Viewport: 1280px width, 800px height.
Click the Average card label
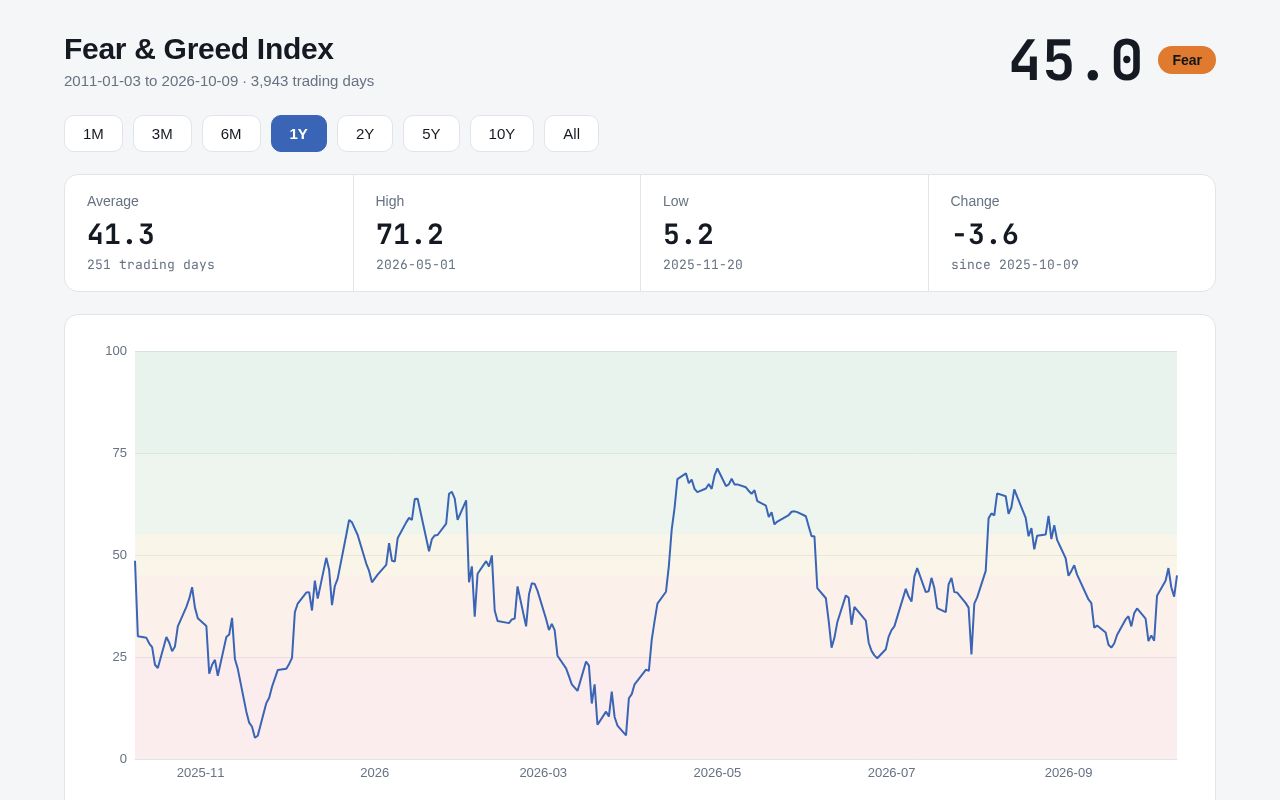point(113,201)
